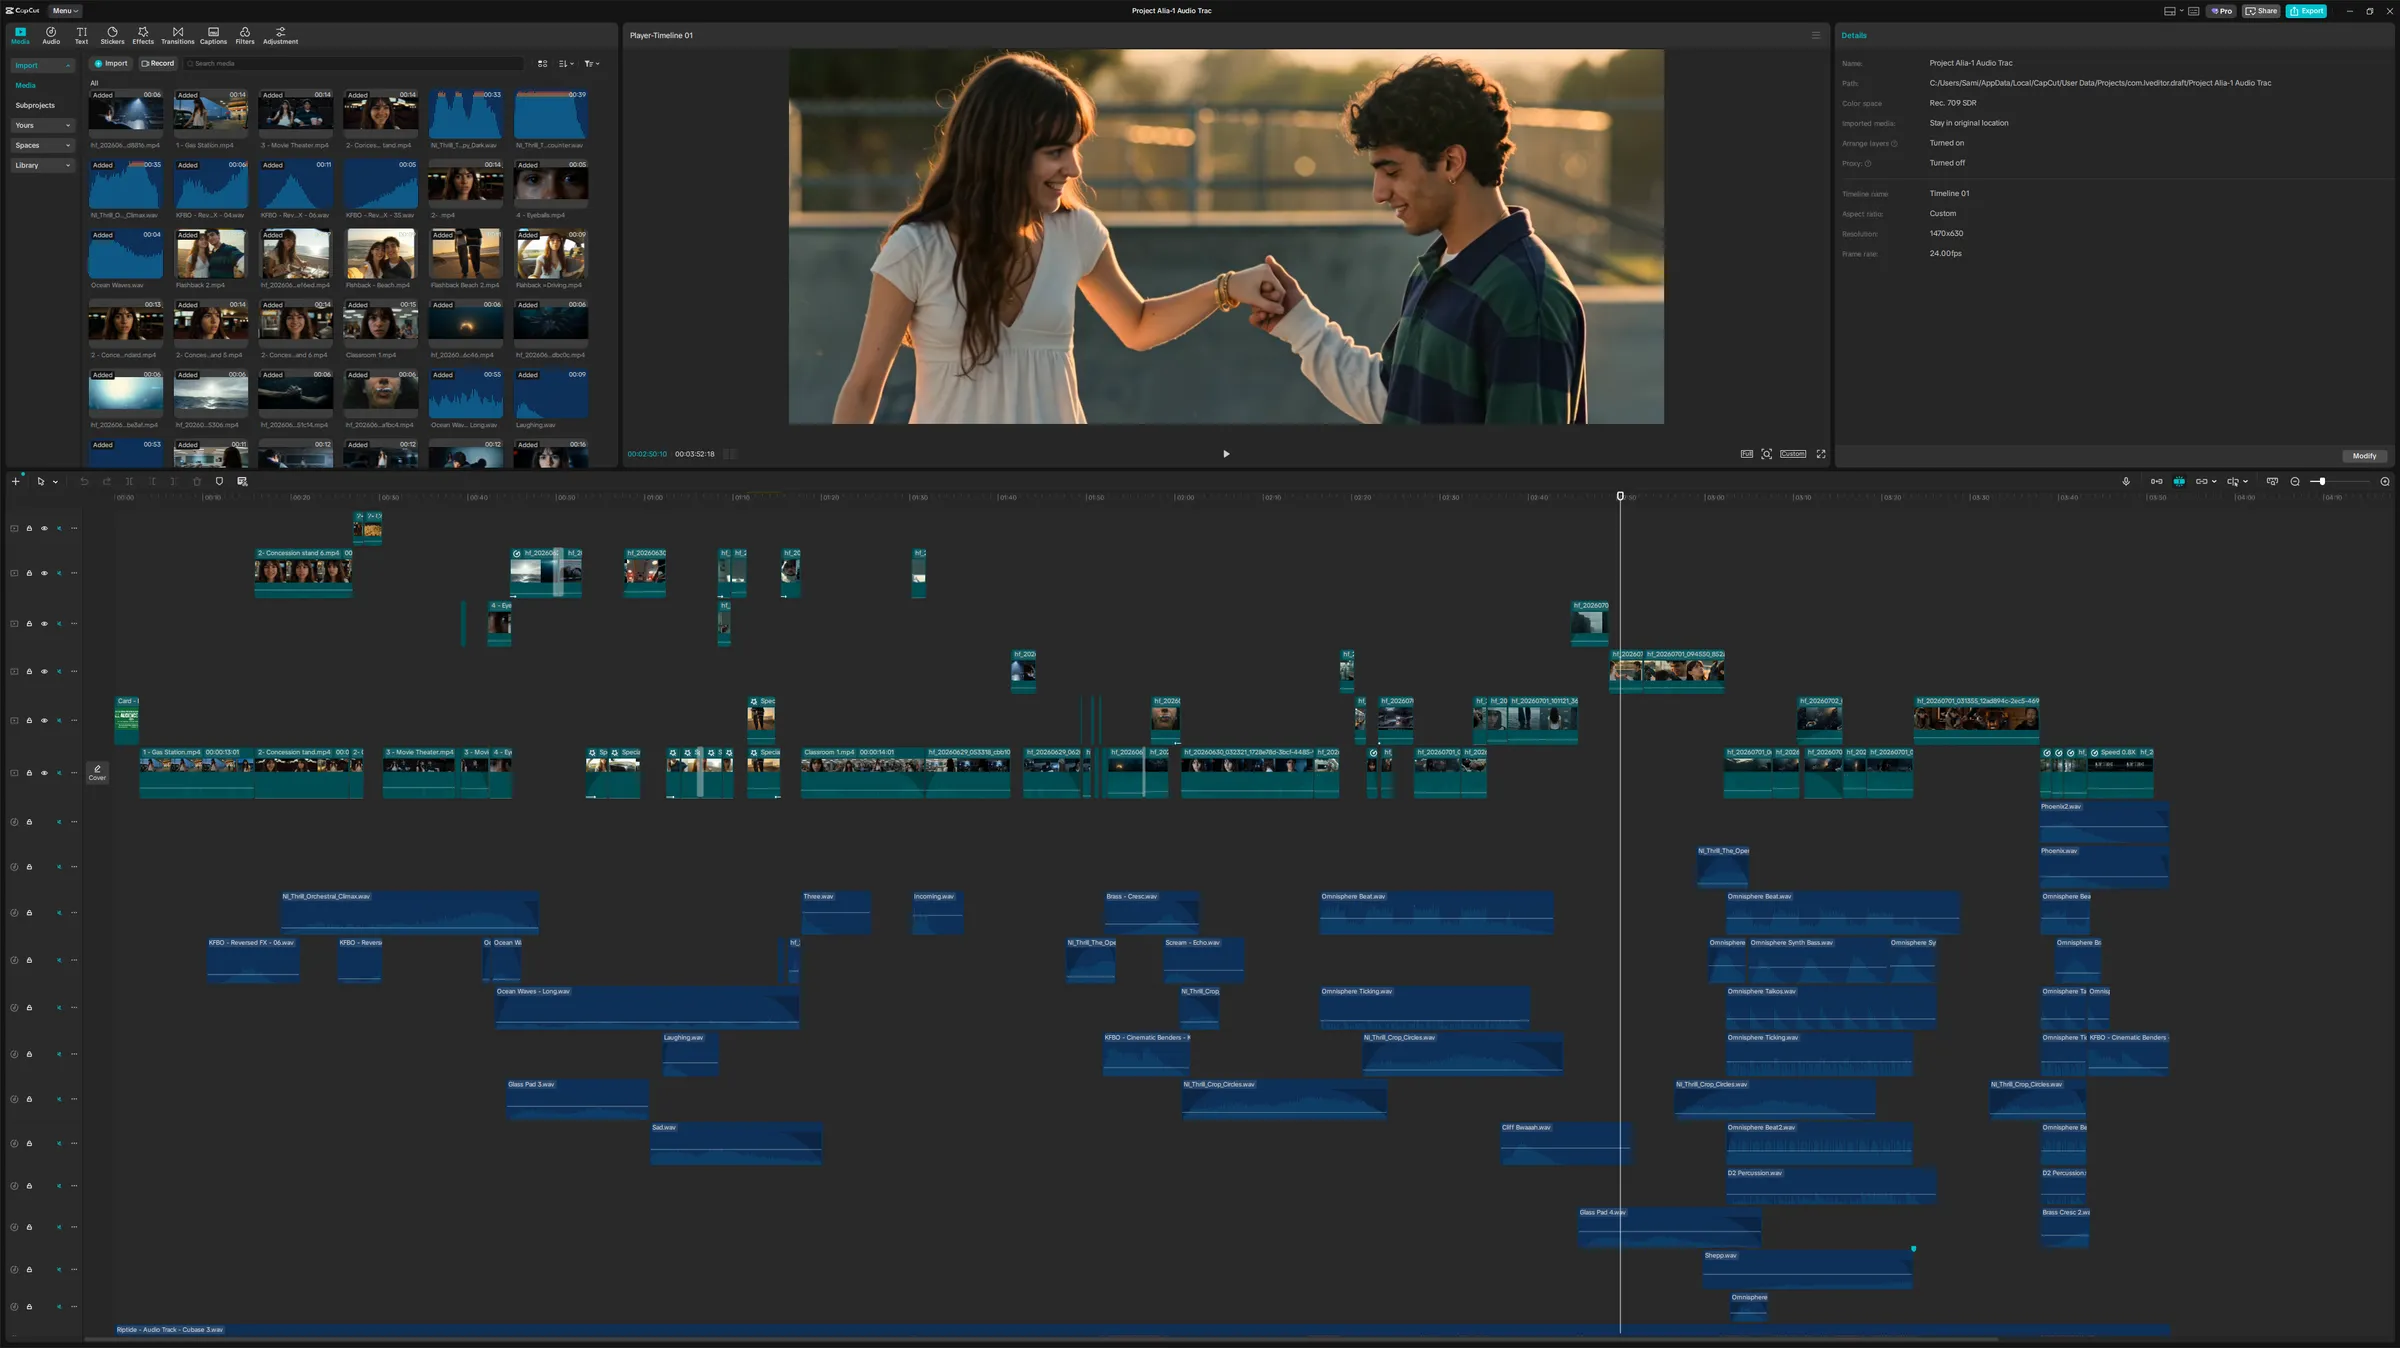This screenshot has height=1348, width=2400.
Task: Click the record voiceover microphone icon
Action: click(x=2126, y=481)
